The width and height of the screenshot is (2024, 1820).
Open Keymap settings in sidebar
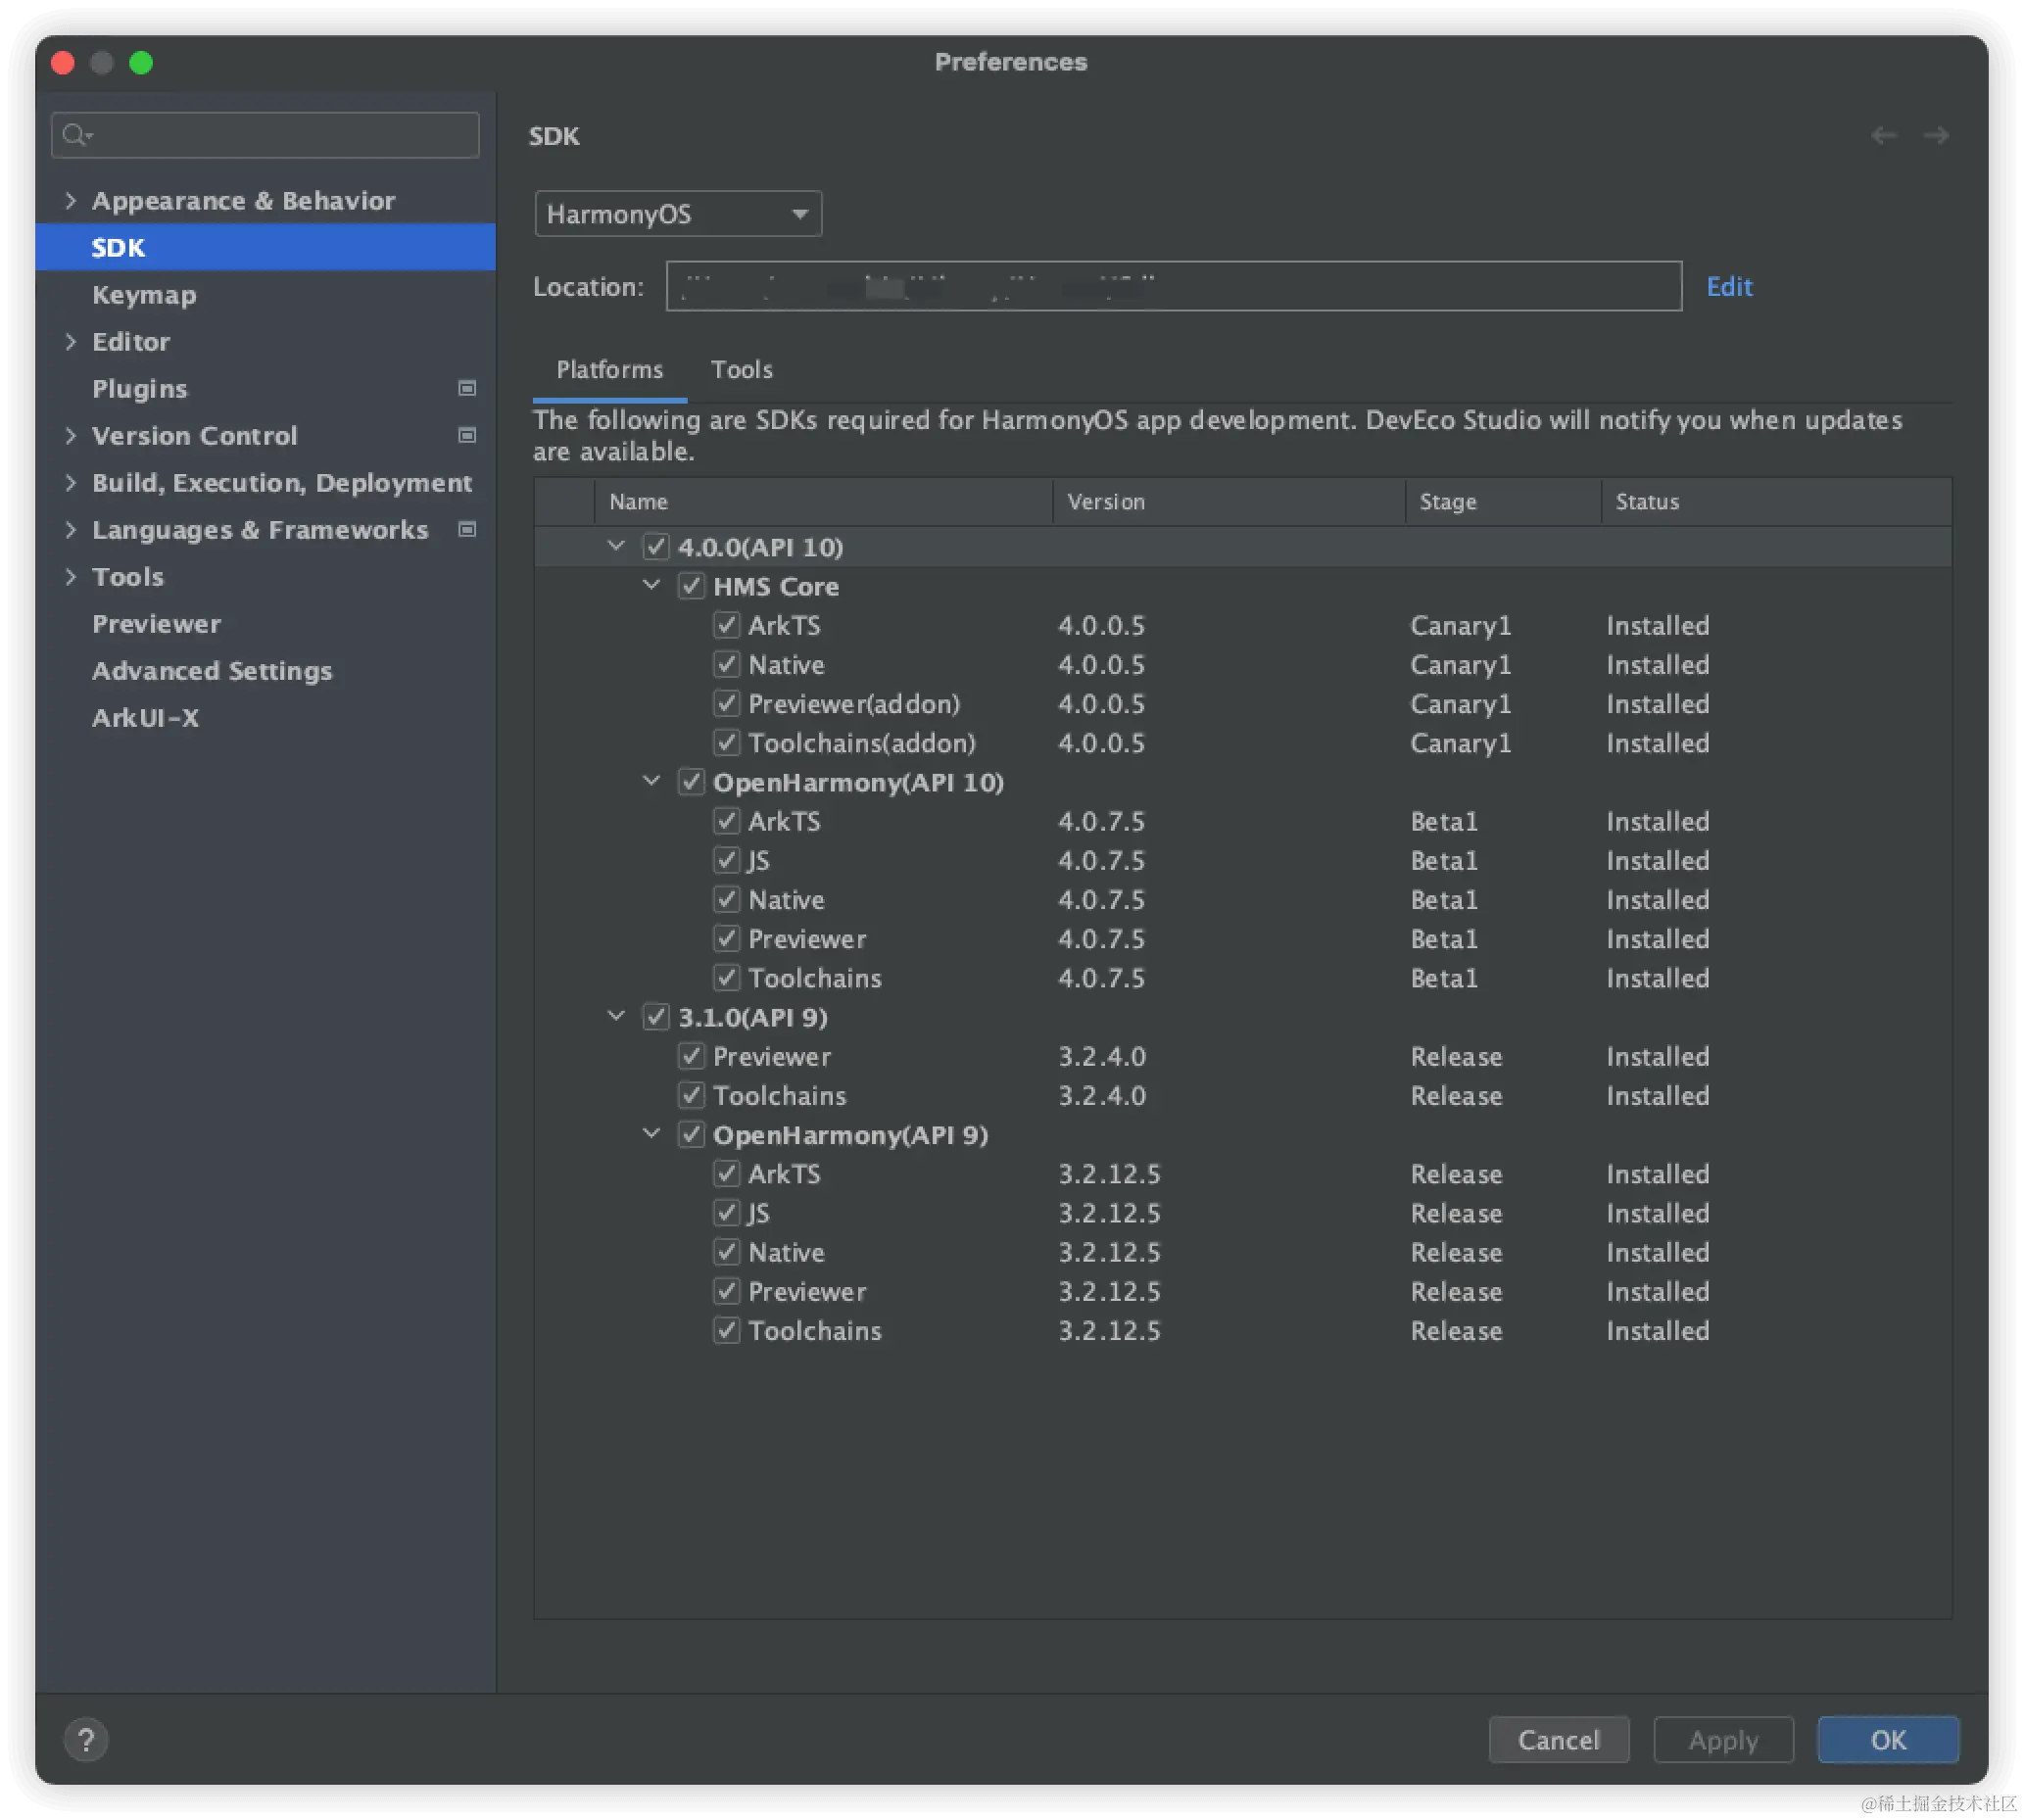pyautogui.click(x=144, y=295)
